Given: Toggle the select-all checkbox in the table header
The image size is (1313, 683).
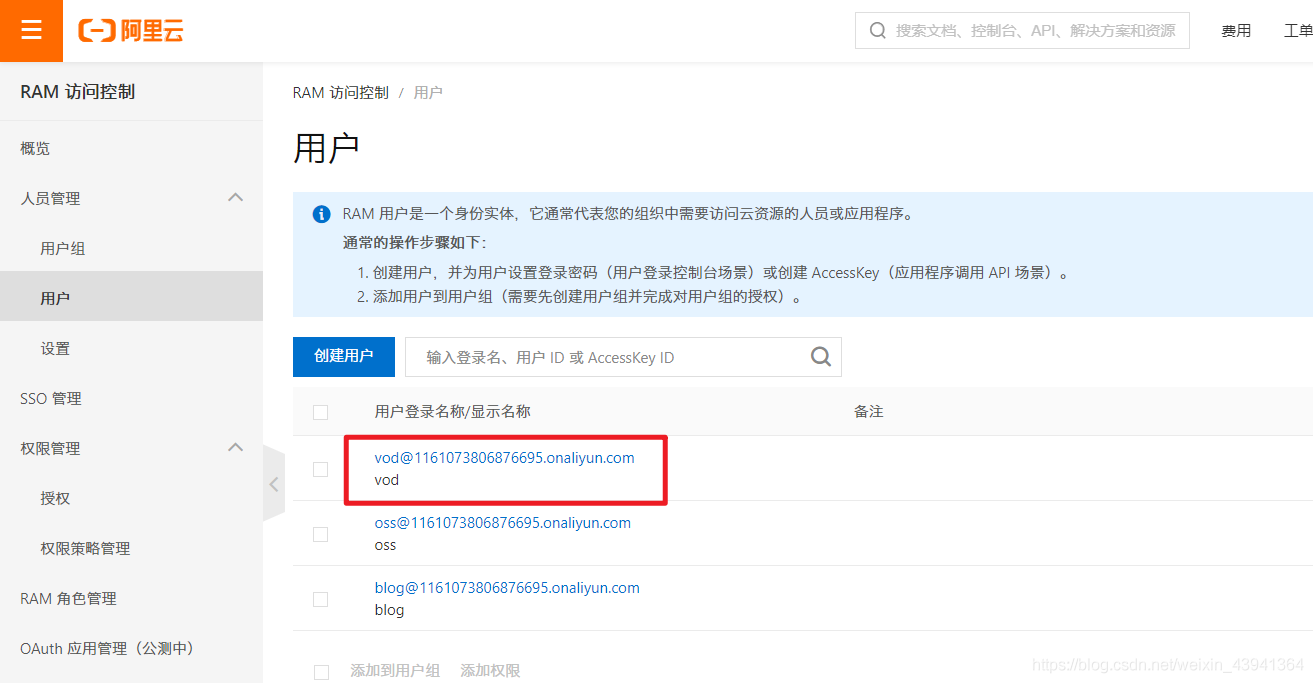Looking at the screenshot, I should [x=321, y=412].
